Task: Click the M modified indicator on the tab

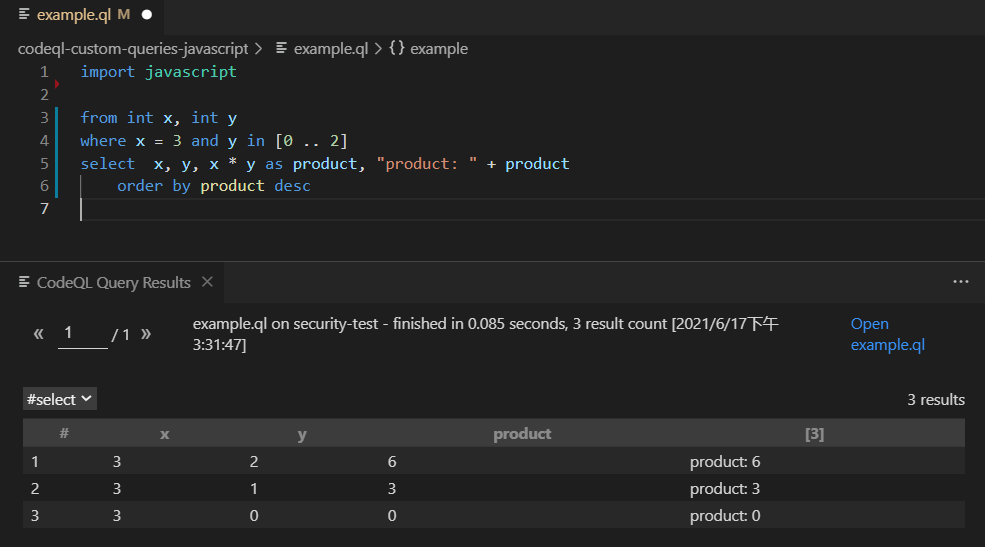Action: [x=124, y=14]
